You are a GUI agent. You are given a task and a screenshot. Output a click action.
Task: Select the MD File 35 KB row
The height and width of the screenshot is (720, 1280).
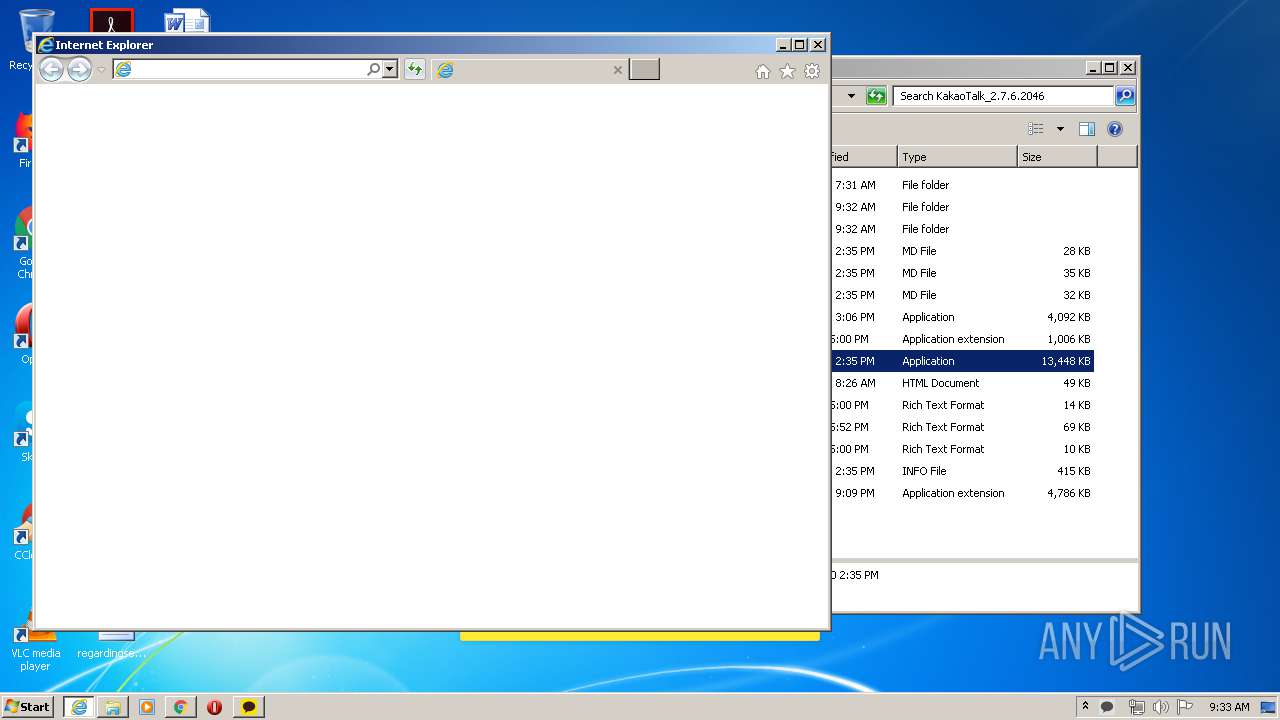[x=963, y=273]
